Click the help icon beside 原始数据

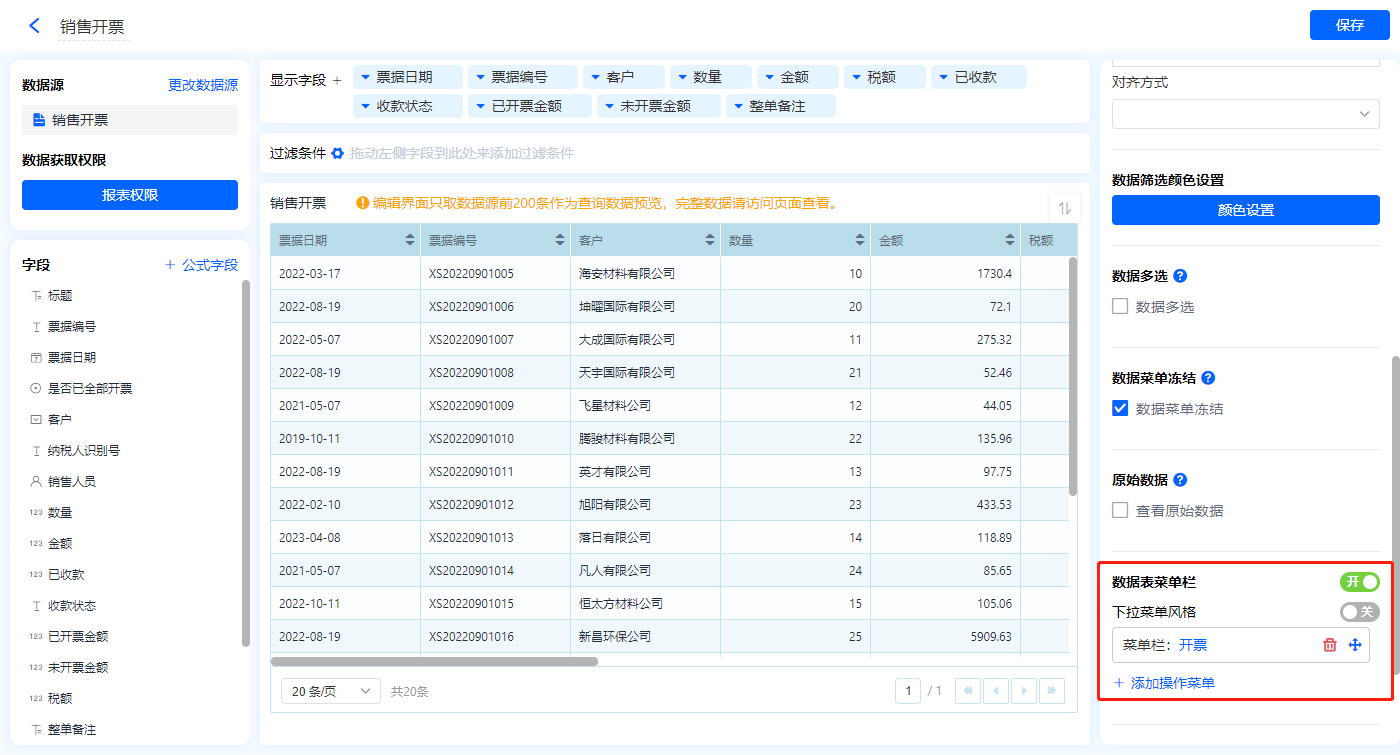click(1180, 480)
